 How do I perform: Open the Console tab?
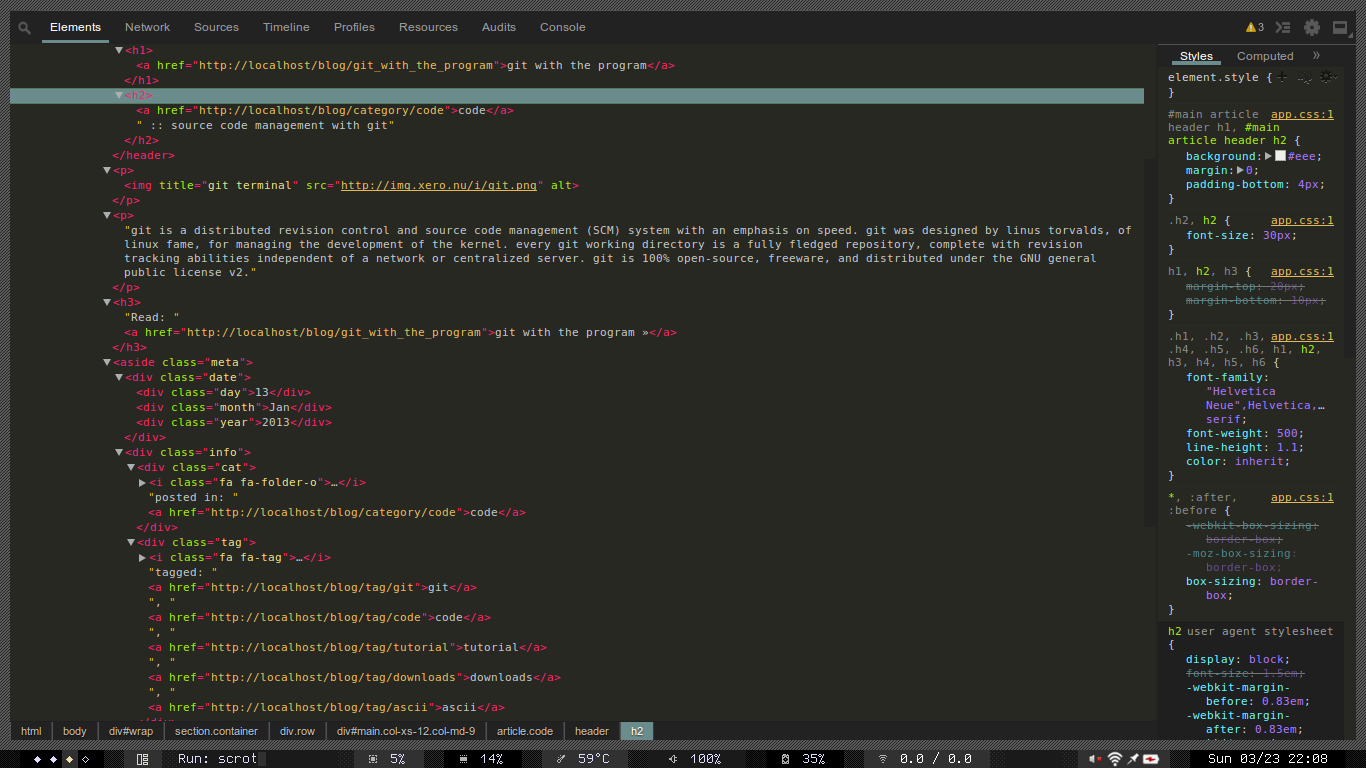click(563, 27)
